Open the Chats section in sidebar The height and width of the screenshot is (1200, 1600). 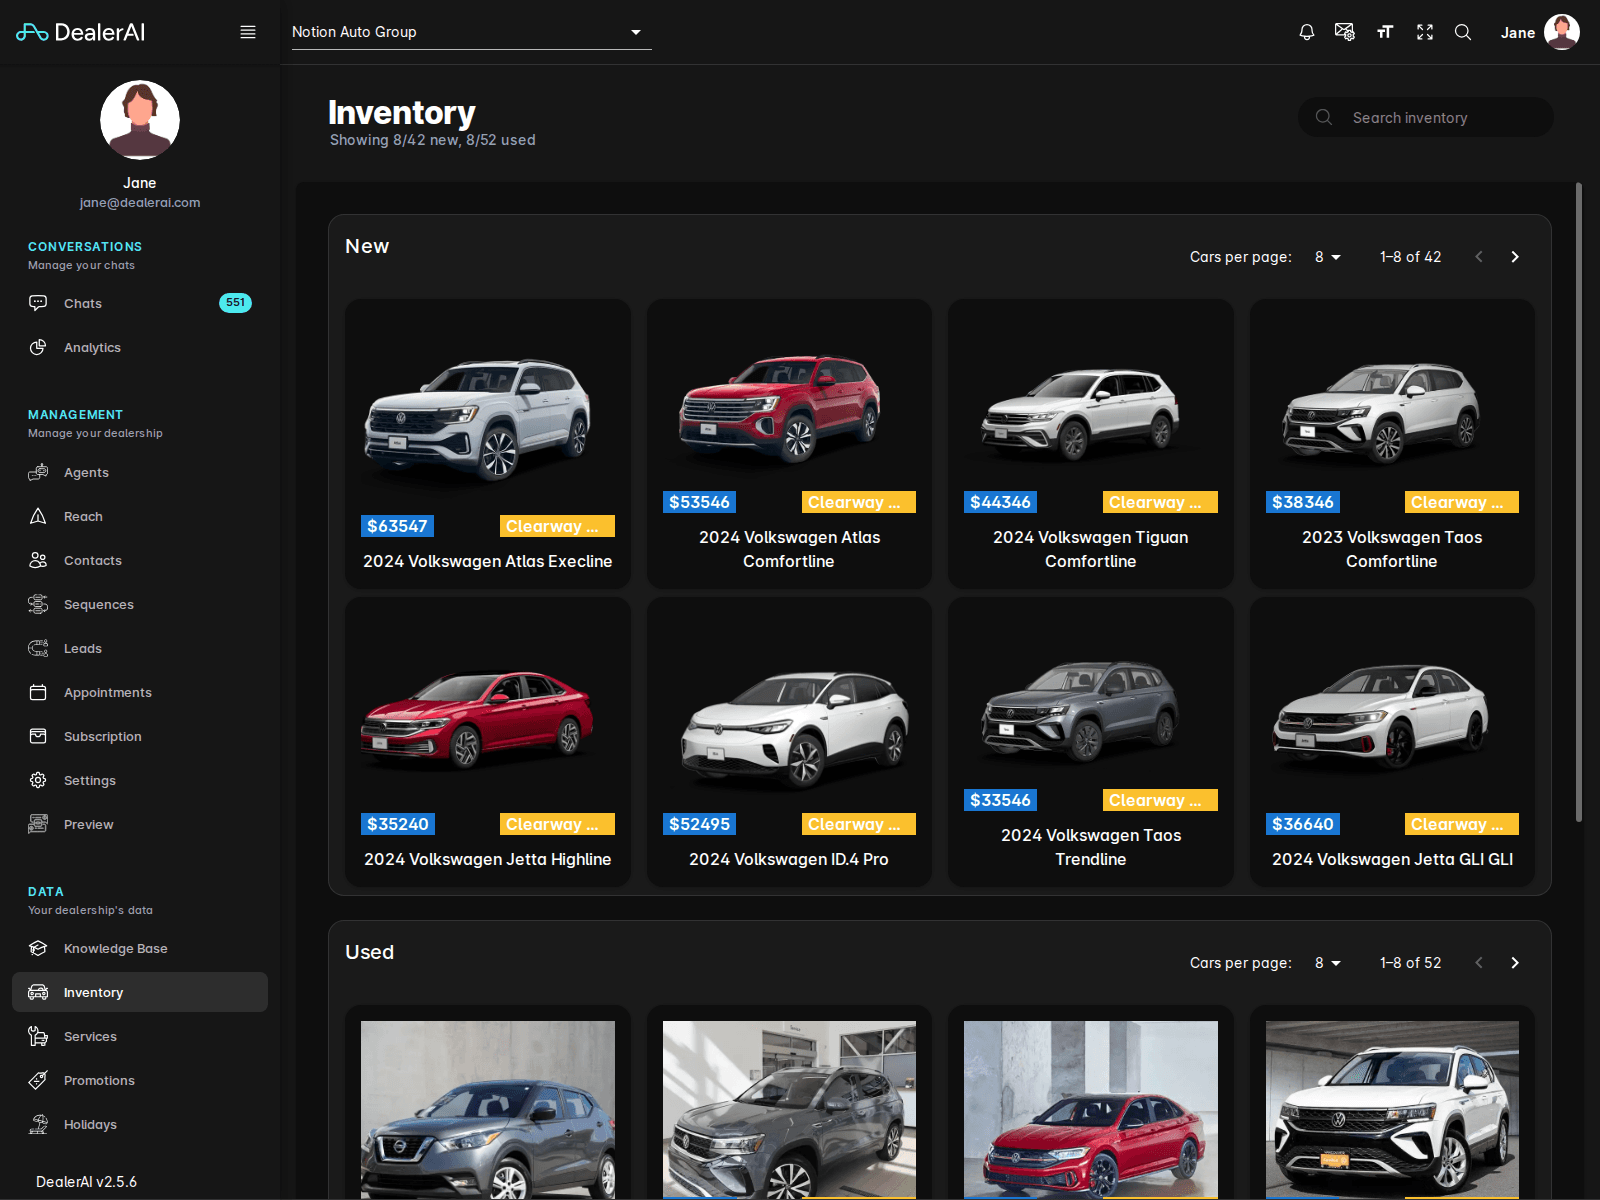pyautogui.click(x=82, y=303)
